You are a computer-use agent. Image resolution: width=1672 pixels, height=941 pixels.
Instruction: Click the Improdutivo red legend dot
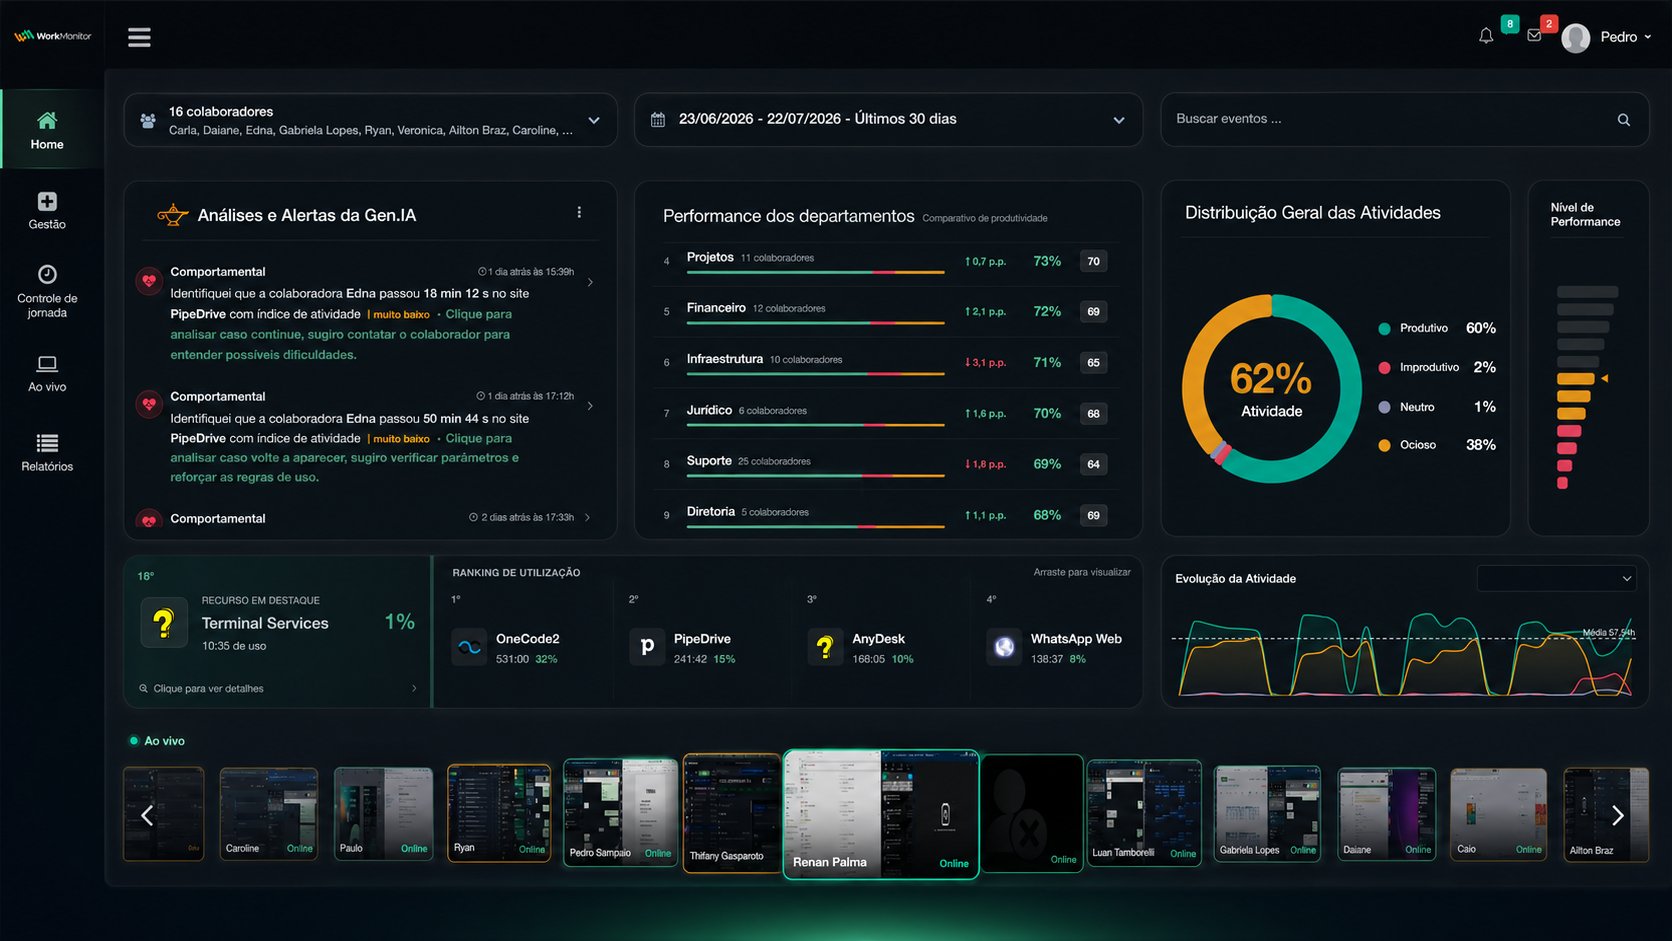[1384, 367]
